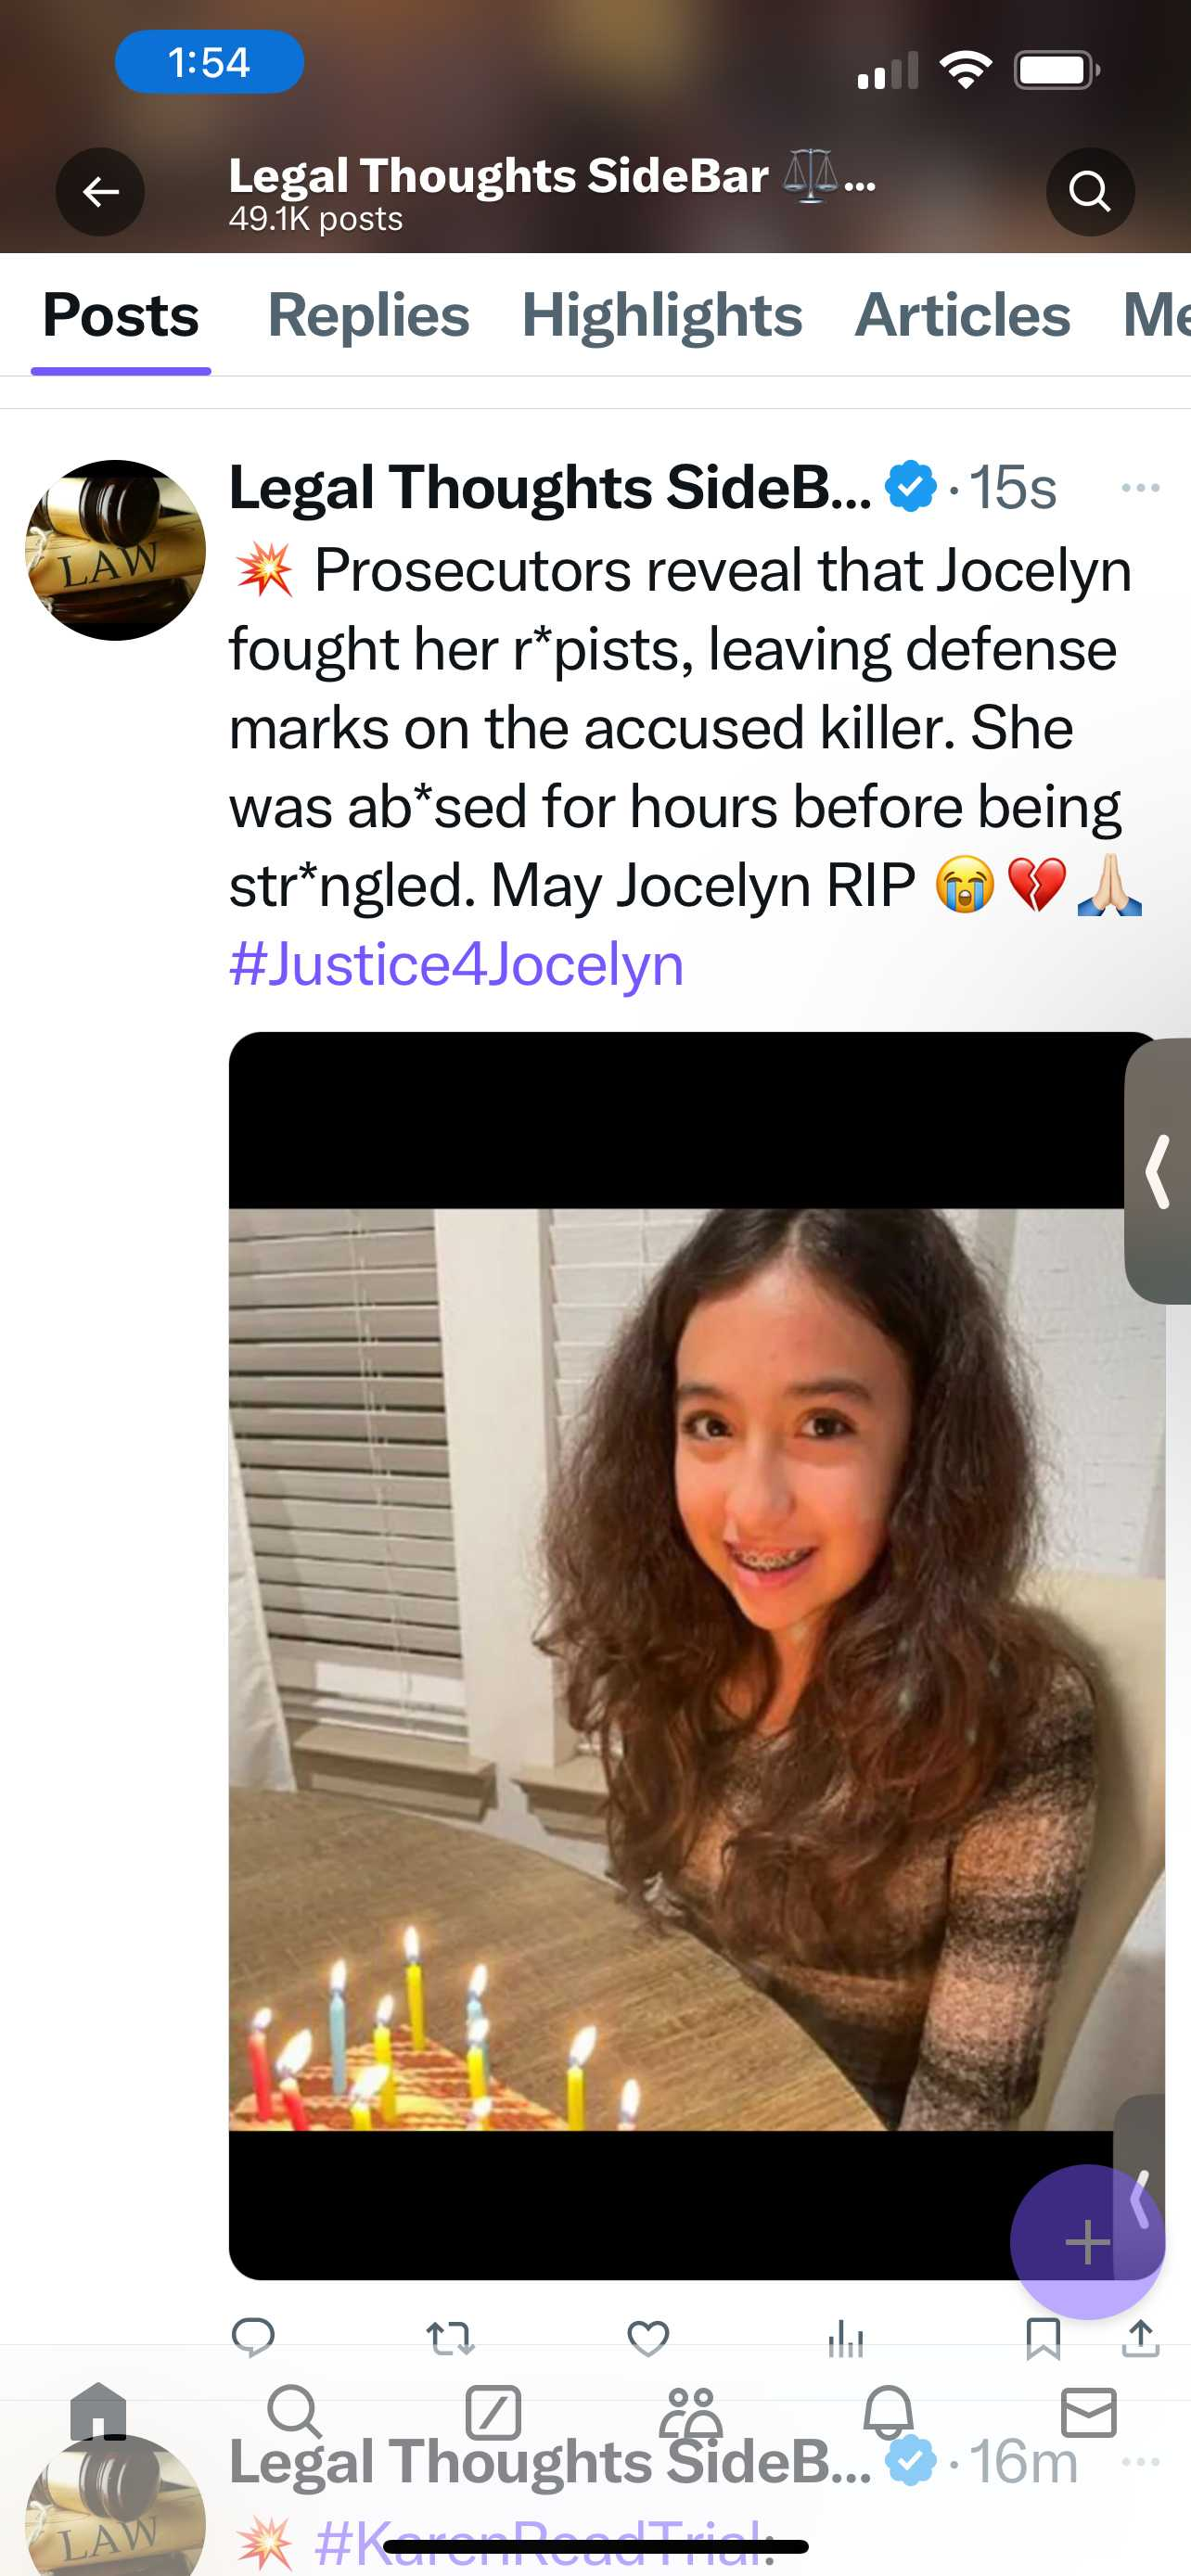This screenshot has width=1191, height=2576.
Task: Open the Notifications bell in bottom bar
Action: (x=888, y=2413)
